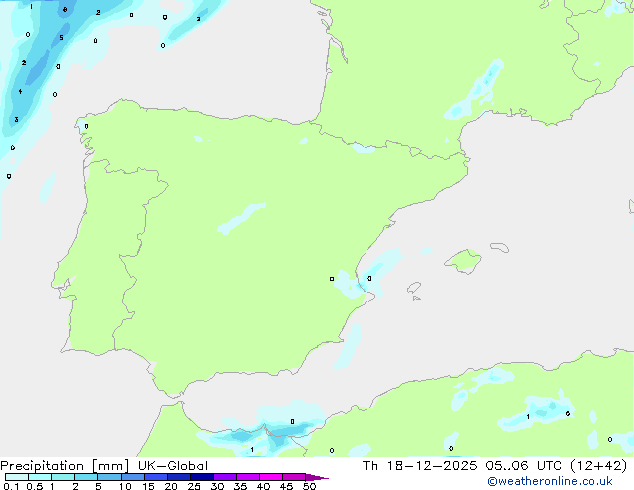Select the 30–35 mm purple legend swatch
The height and width of the screenshot is (490, 634).
click(x=225, y=477)
